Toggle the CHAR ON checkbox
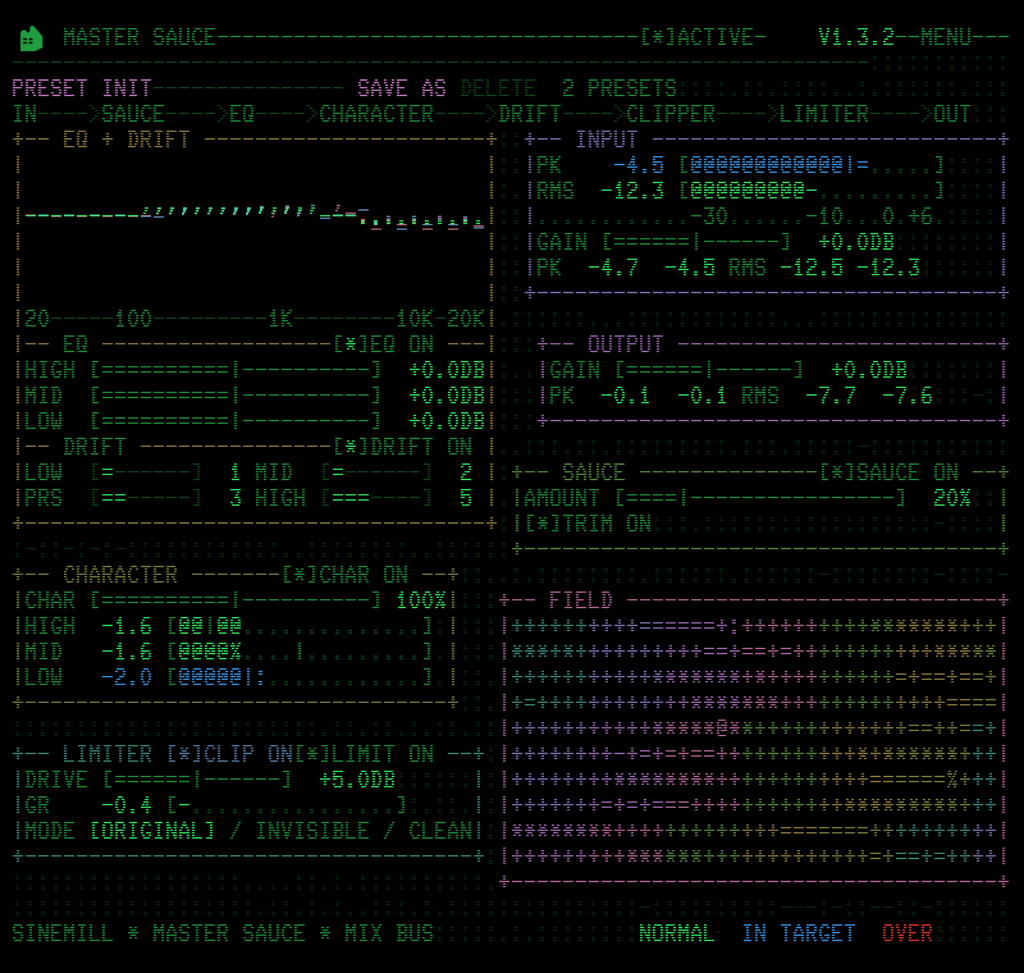This screenshot has width=1024, height=973. tap(345, 575)
